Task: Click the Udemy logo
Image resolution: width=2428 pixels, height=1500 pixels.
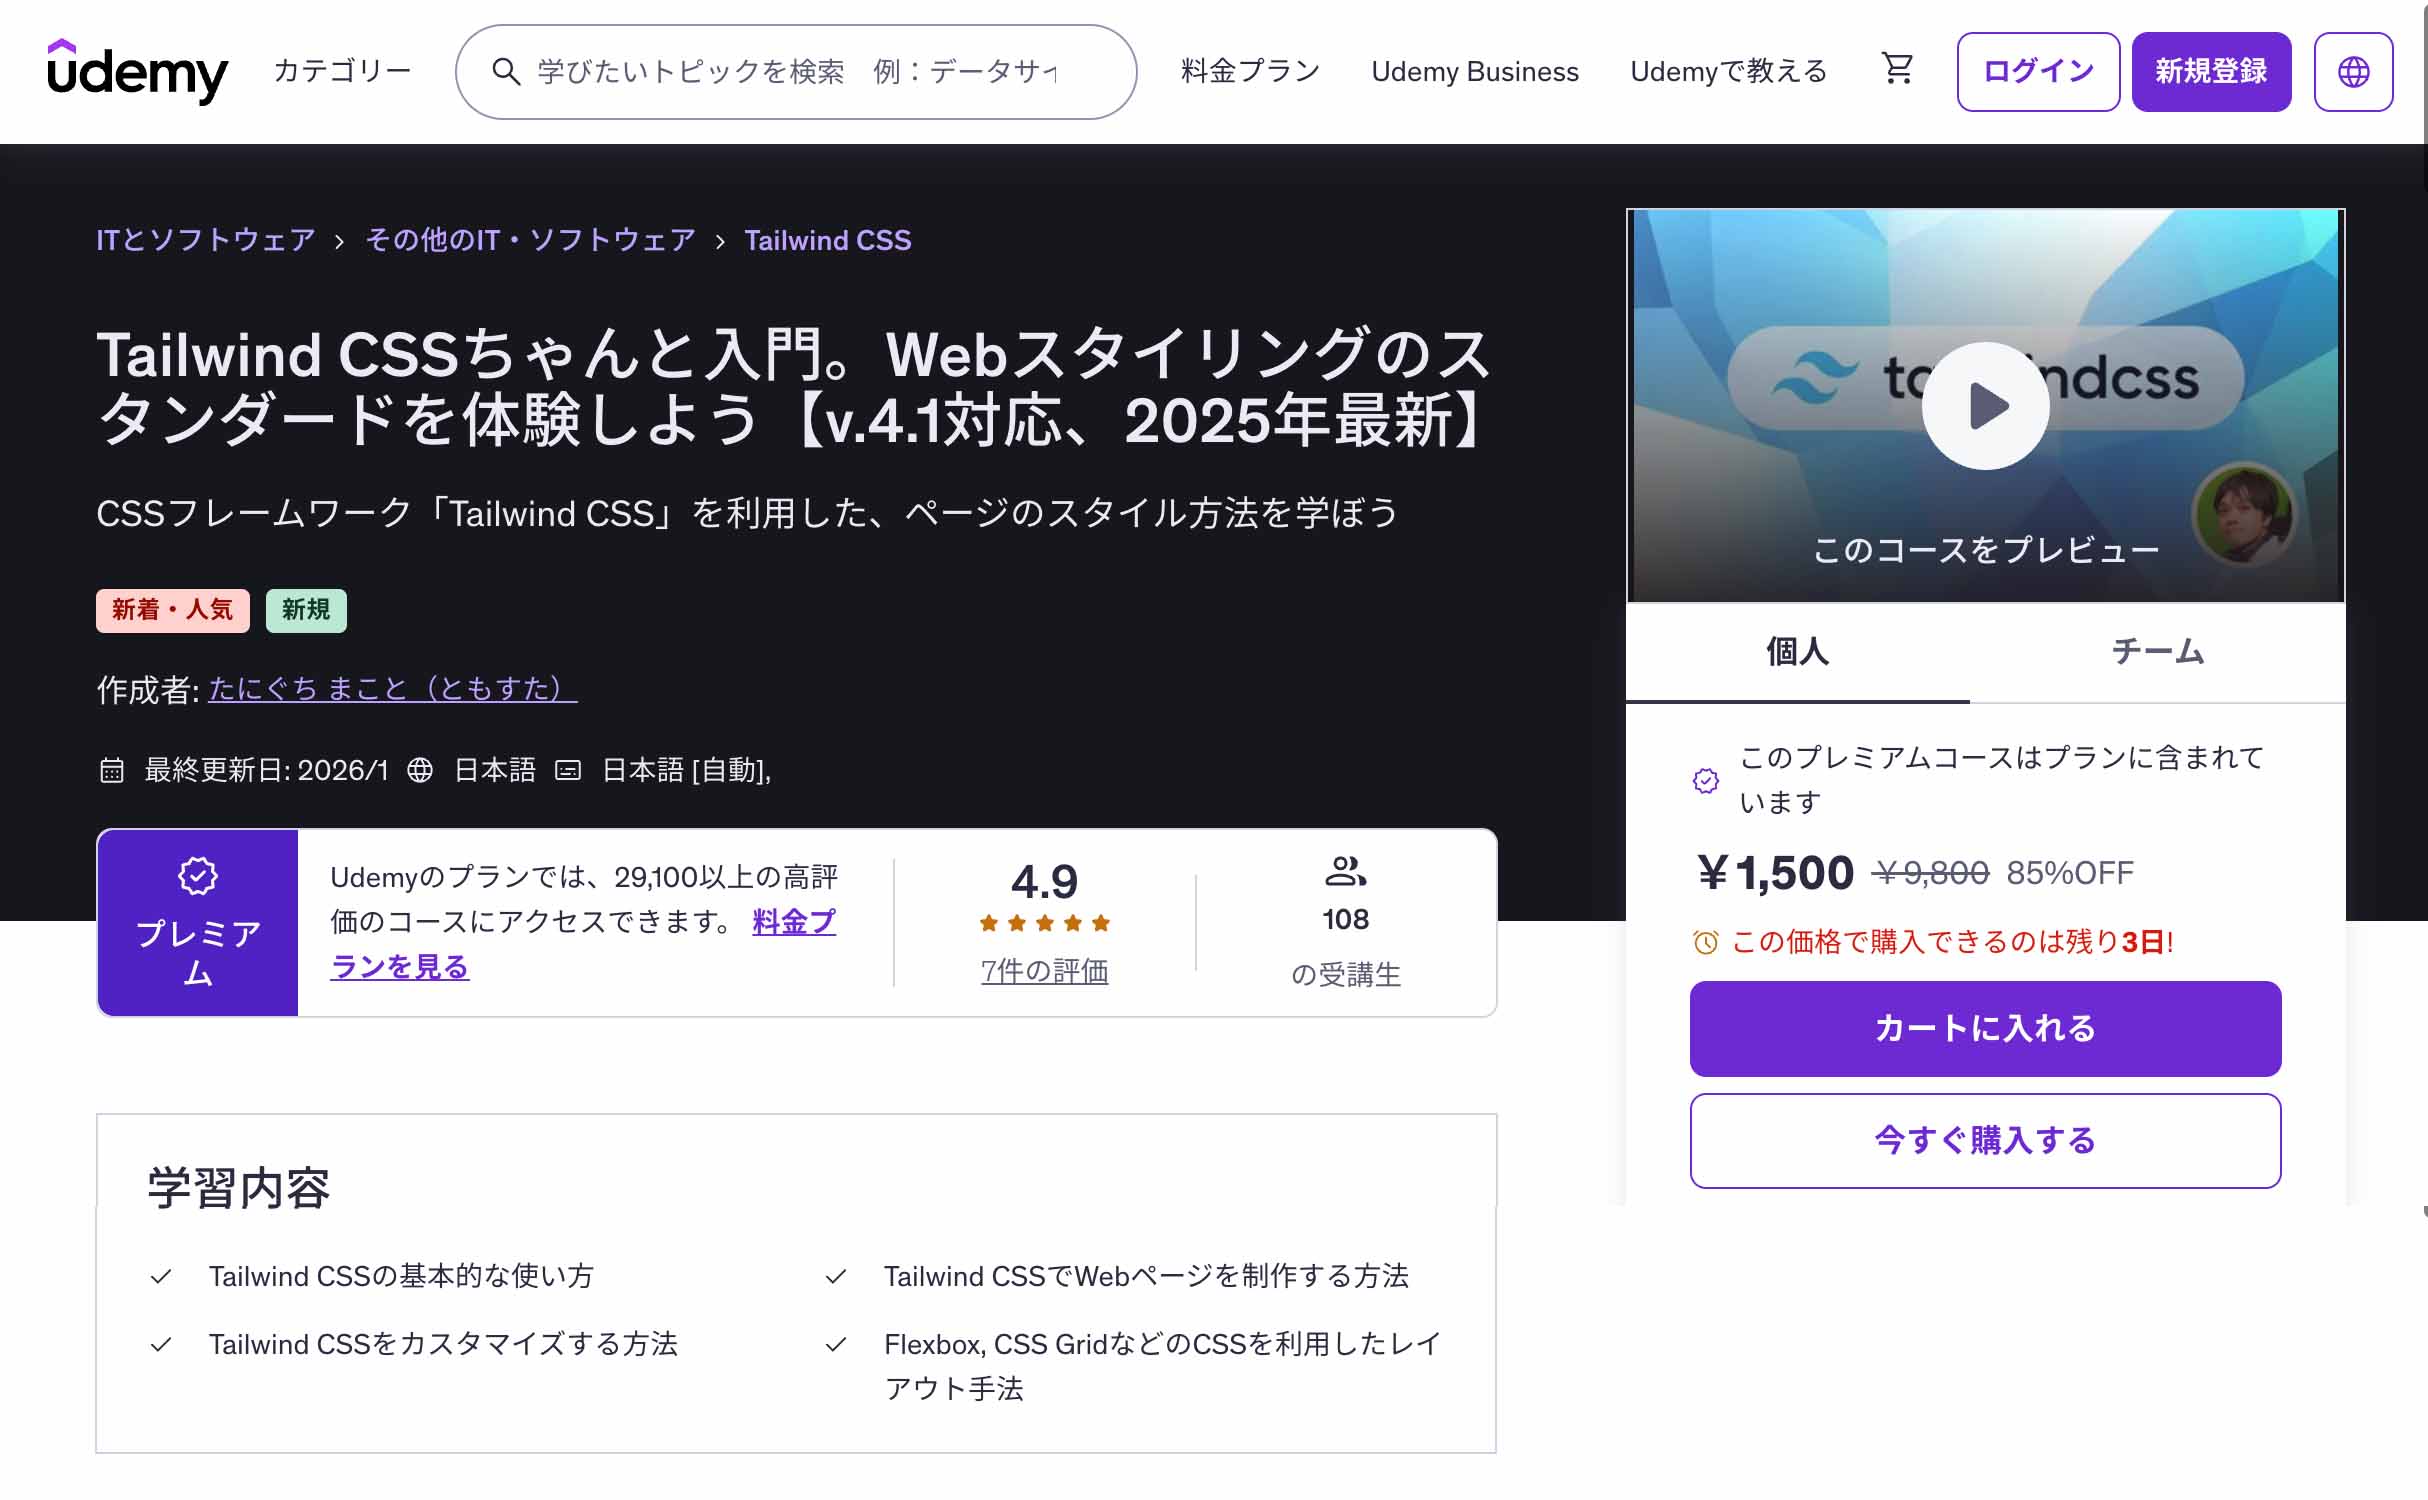Action: (x=137, y=70)
